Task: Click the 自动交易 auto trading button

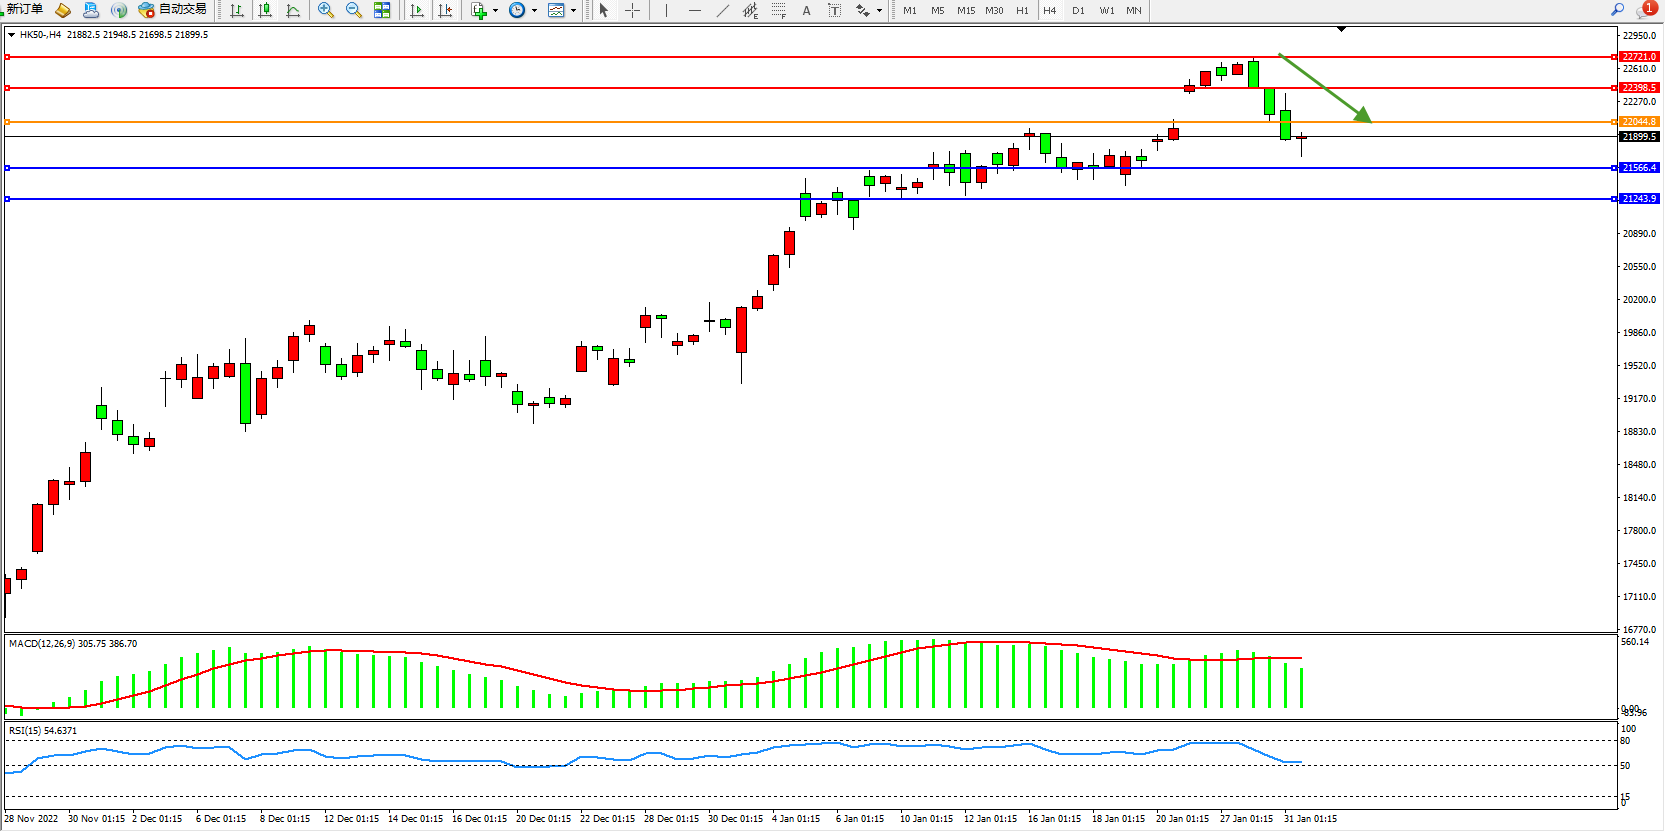Action: coord(173,9)
